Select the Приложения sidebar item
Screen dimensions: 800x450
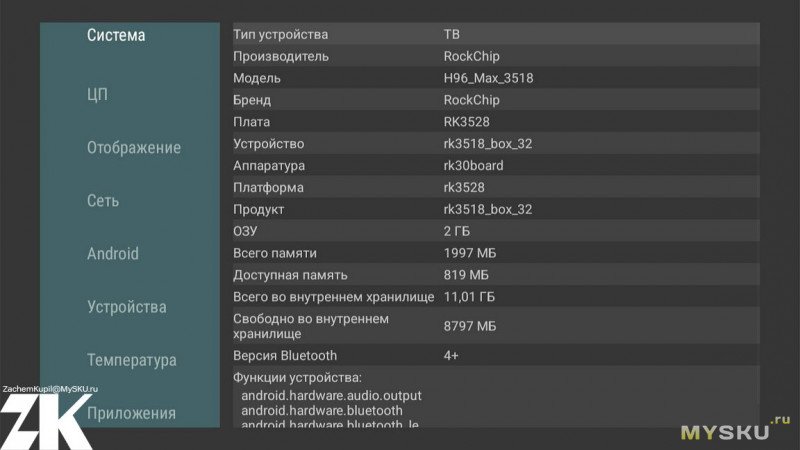(131, 413)
